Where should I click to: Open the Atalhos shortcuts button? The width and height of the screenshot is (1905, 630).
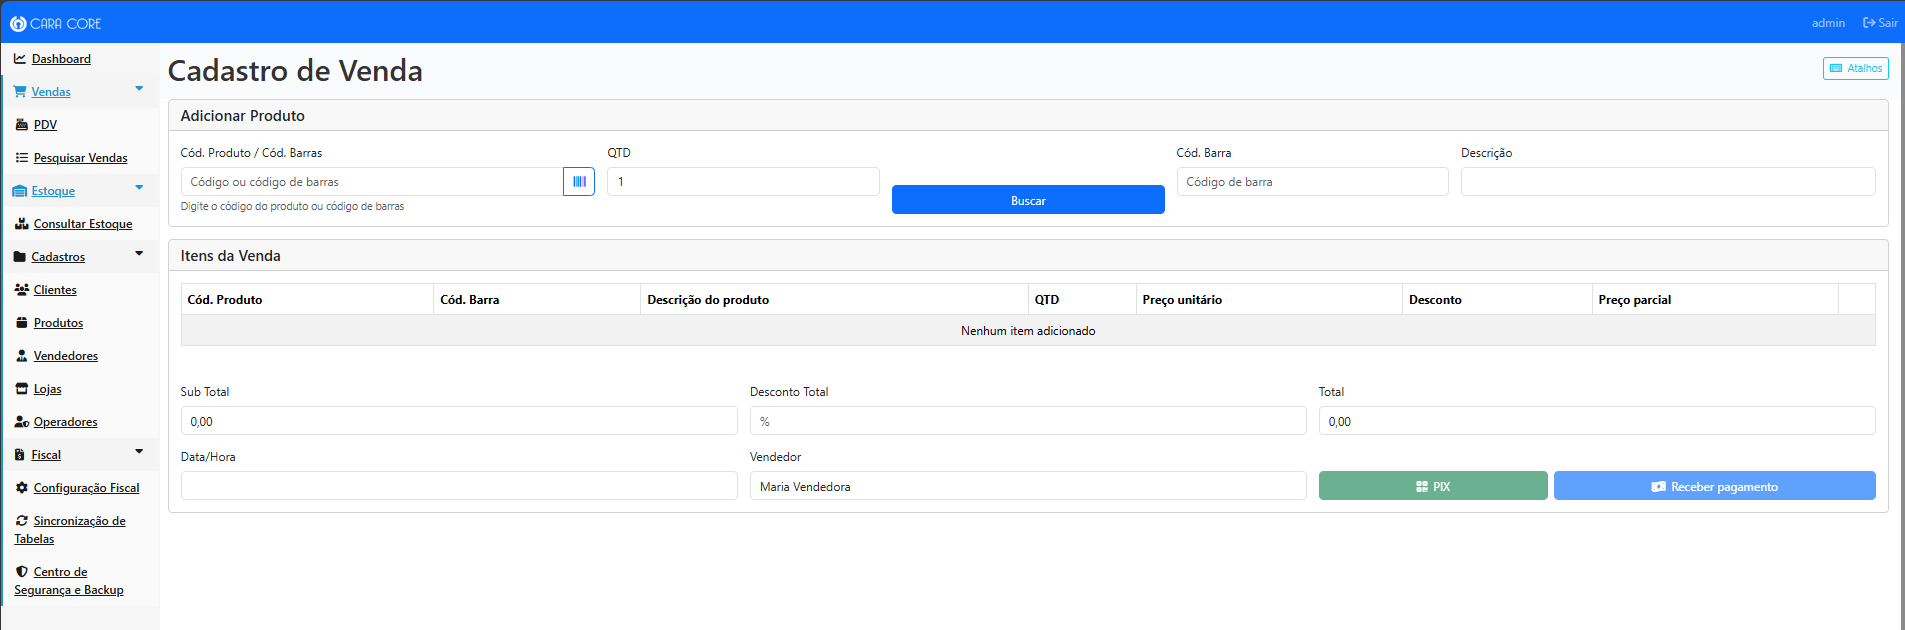[x=1855, y=68]
